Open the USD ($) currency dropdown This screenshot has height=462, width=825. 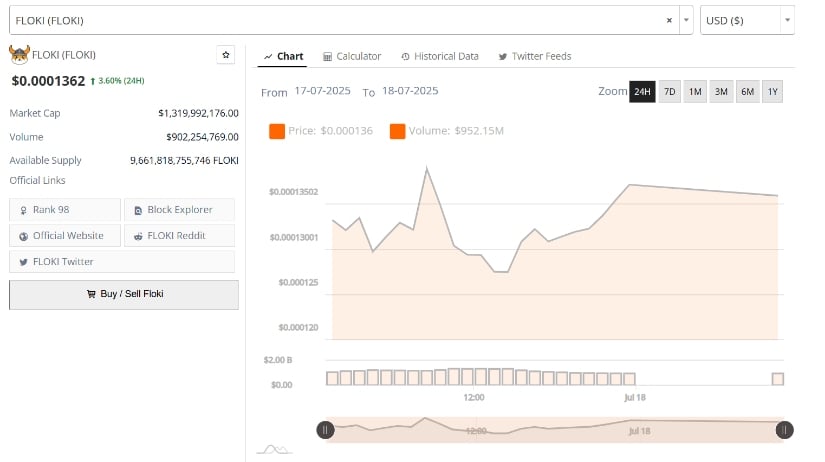click(x=747, y=21)
